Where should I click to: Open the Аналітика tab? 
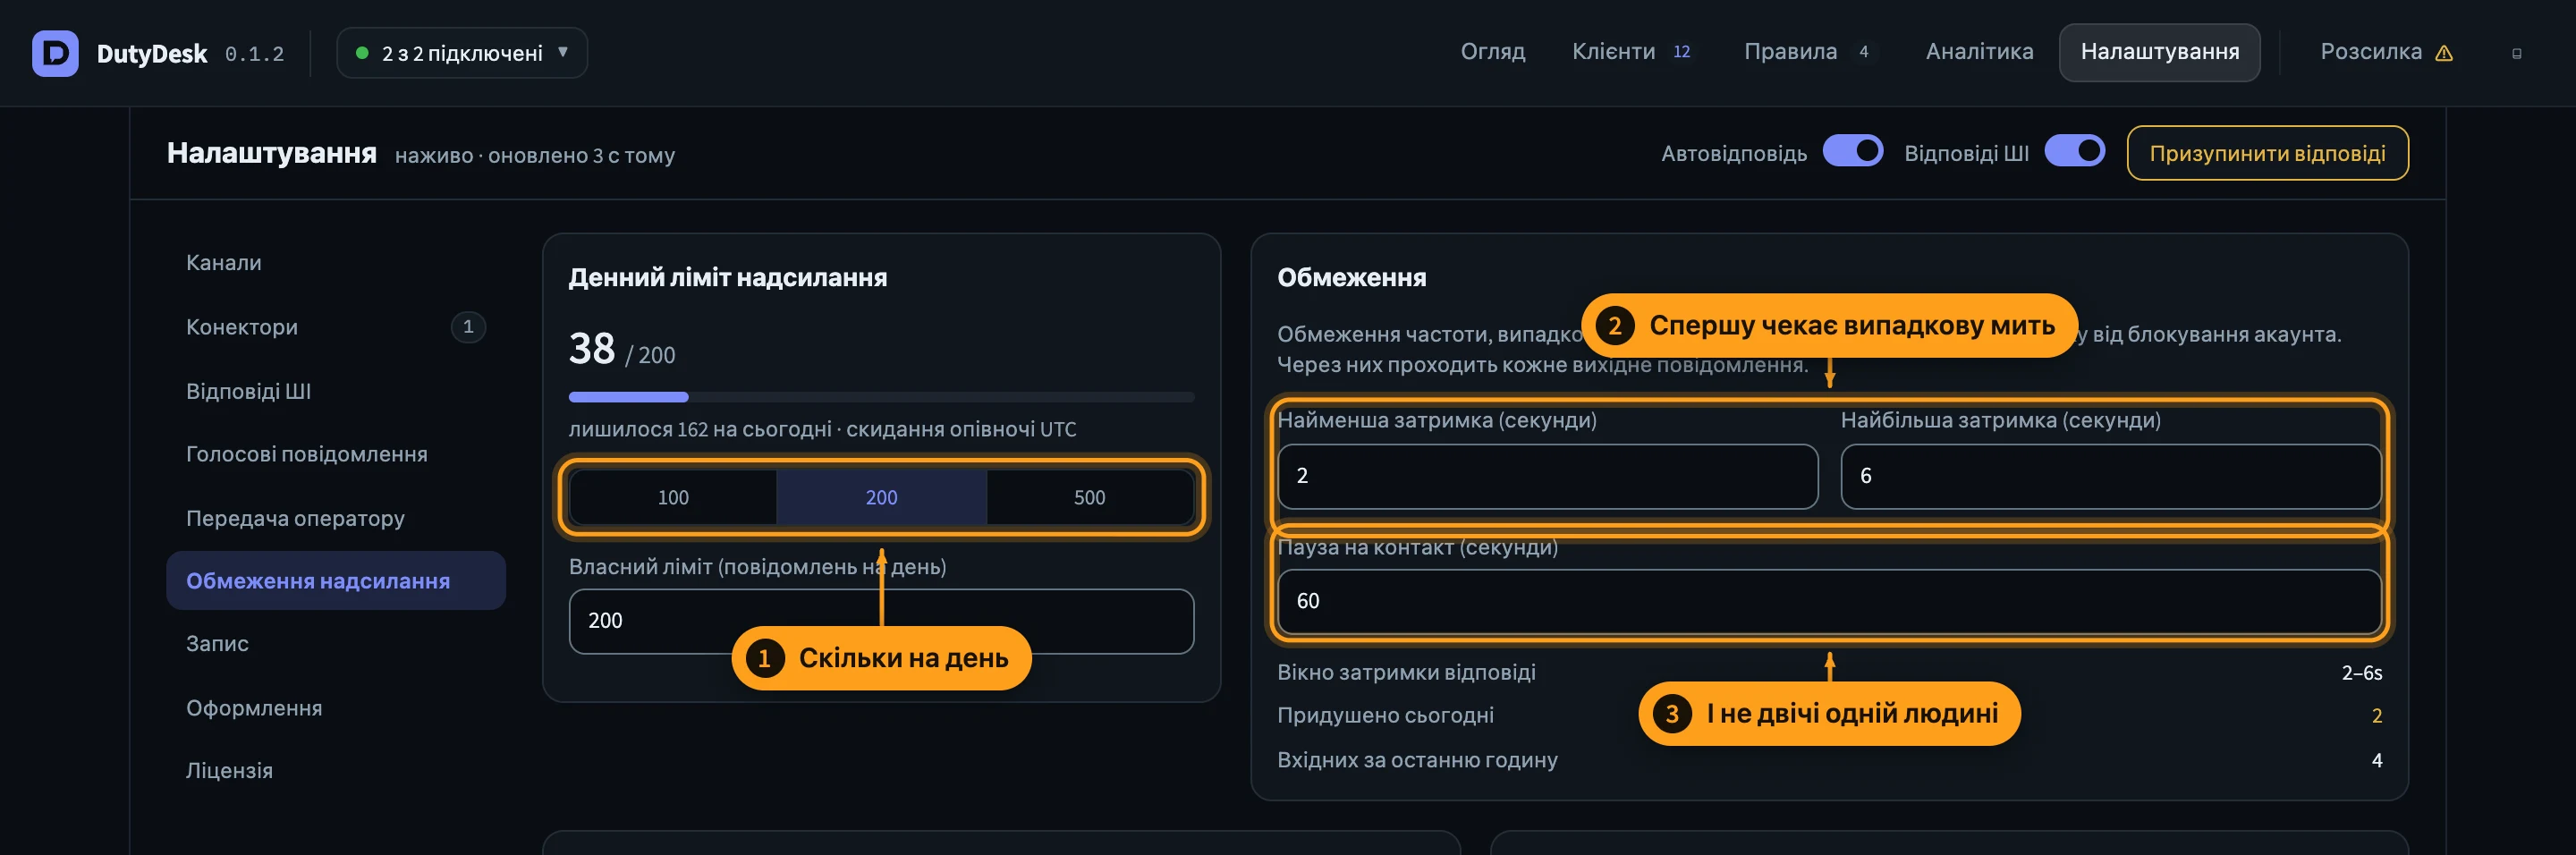point(1979,52)
